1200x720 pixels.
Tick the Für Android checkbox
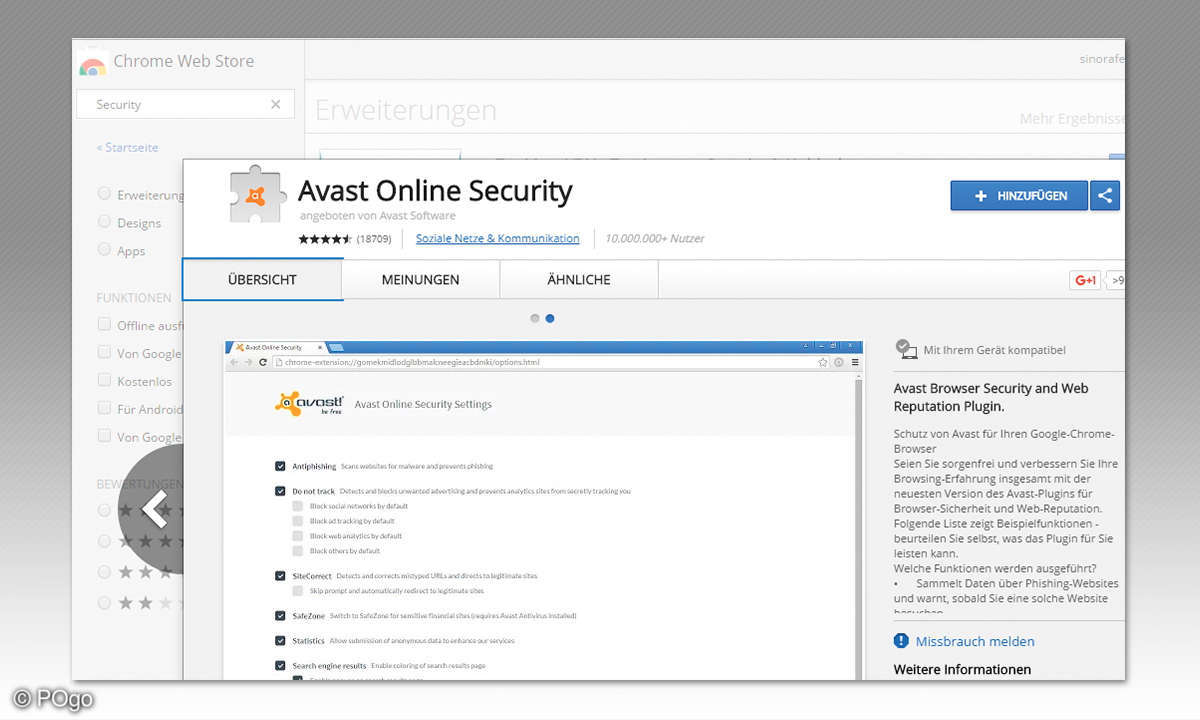104,408
